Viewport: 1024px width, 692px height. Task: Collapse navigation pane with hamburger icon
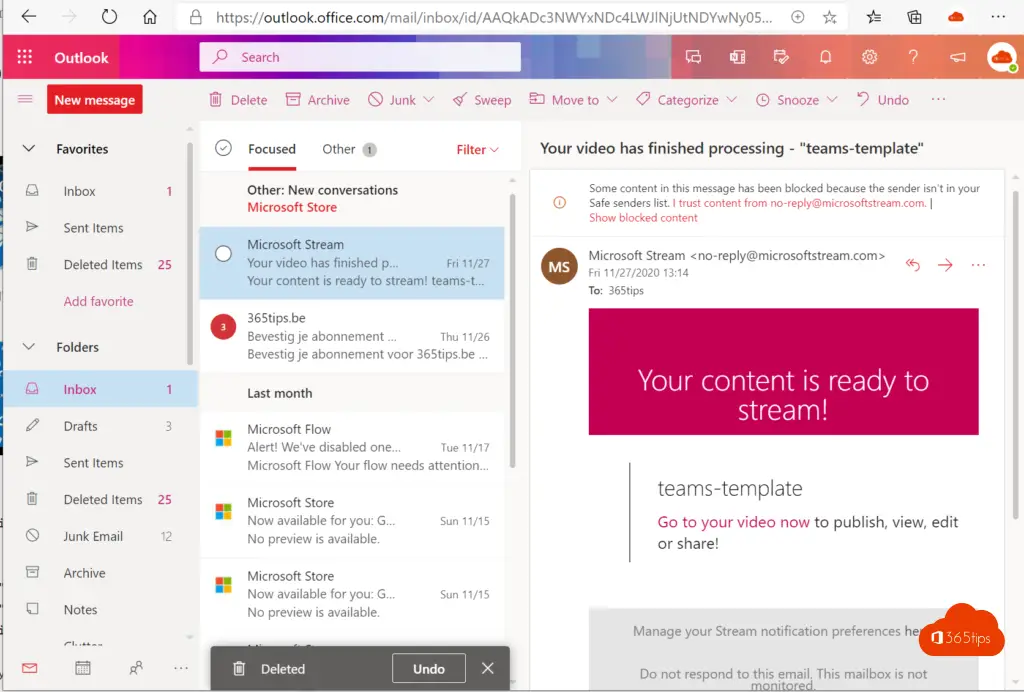25,99
